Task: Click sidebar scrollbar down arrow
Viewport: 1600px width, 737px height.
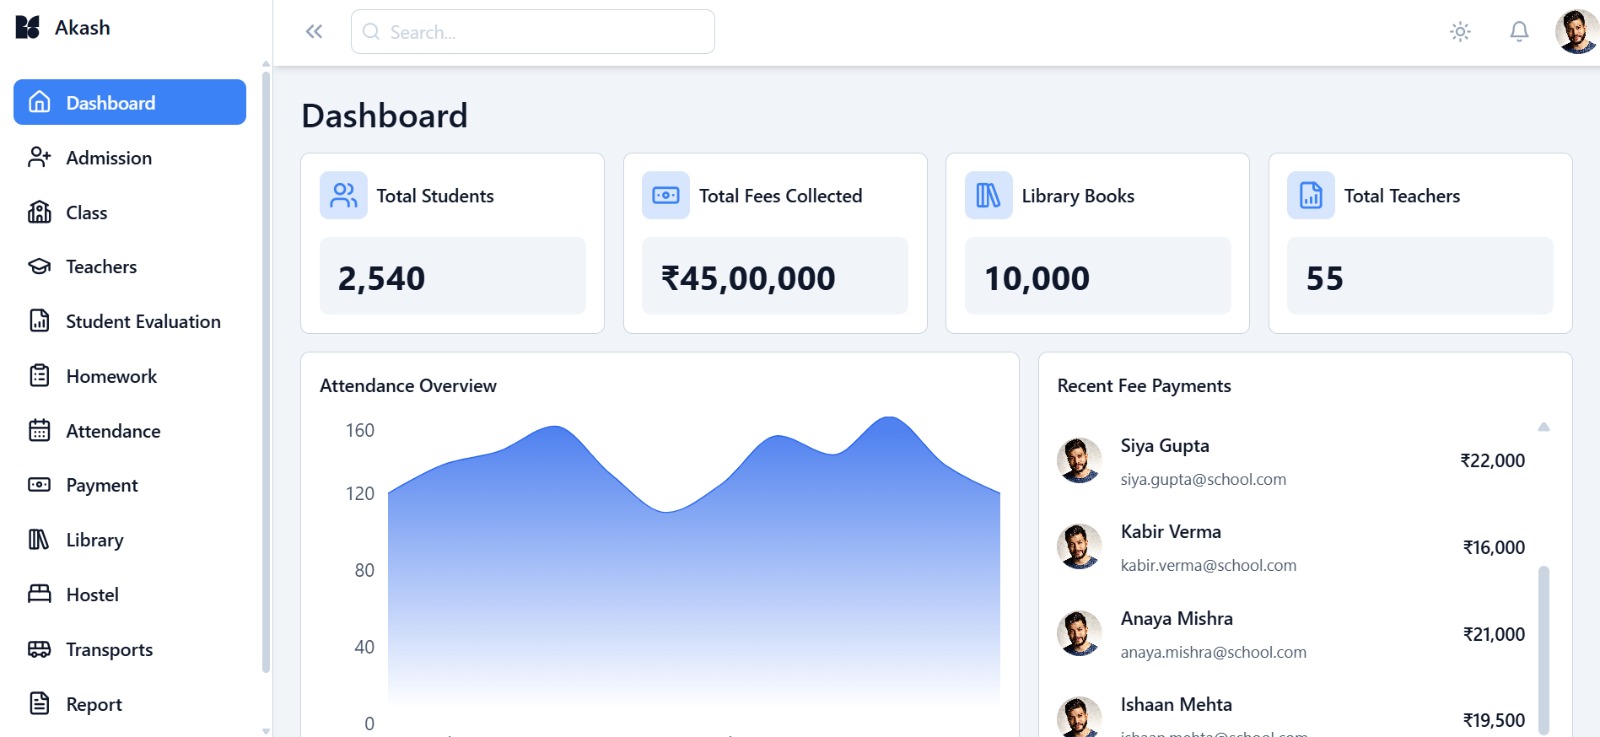Action: coord(266,731)
